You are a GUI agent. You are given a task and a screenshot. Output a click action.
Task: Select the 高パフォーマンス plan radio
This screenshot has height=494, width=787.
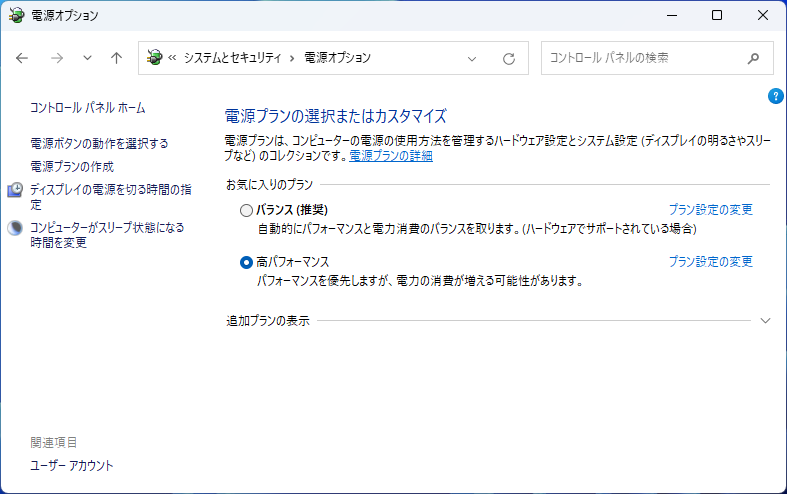(x=246, y=263)
